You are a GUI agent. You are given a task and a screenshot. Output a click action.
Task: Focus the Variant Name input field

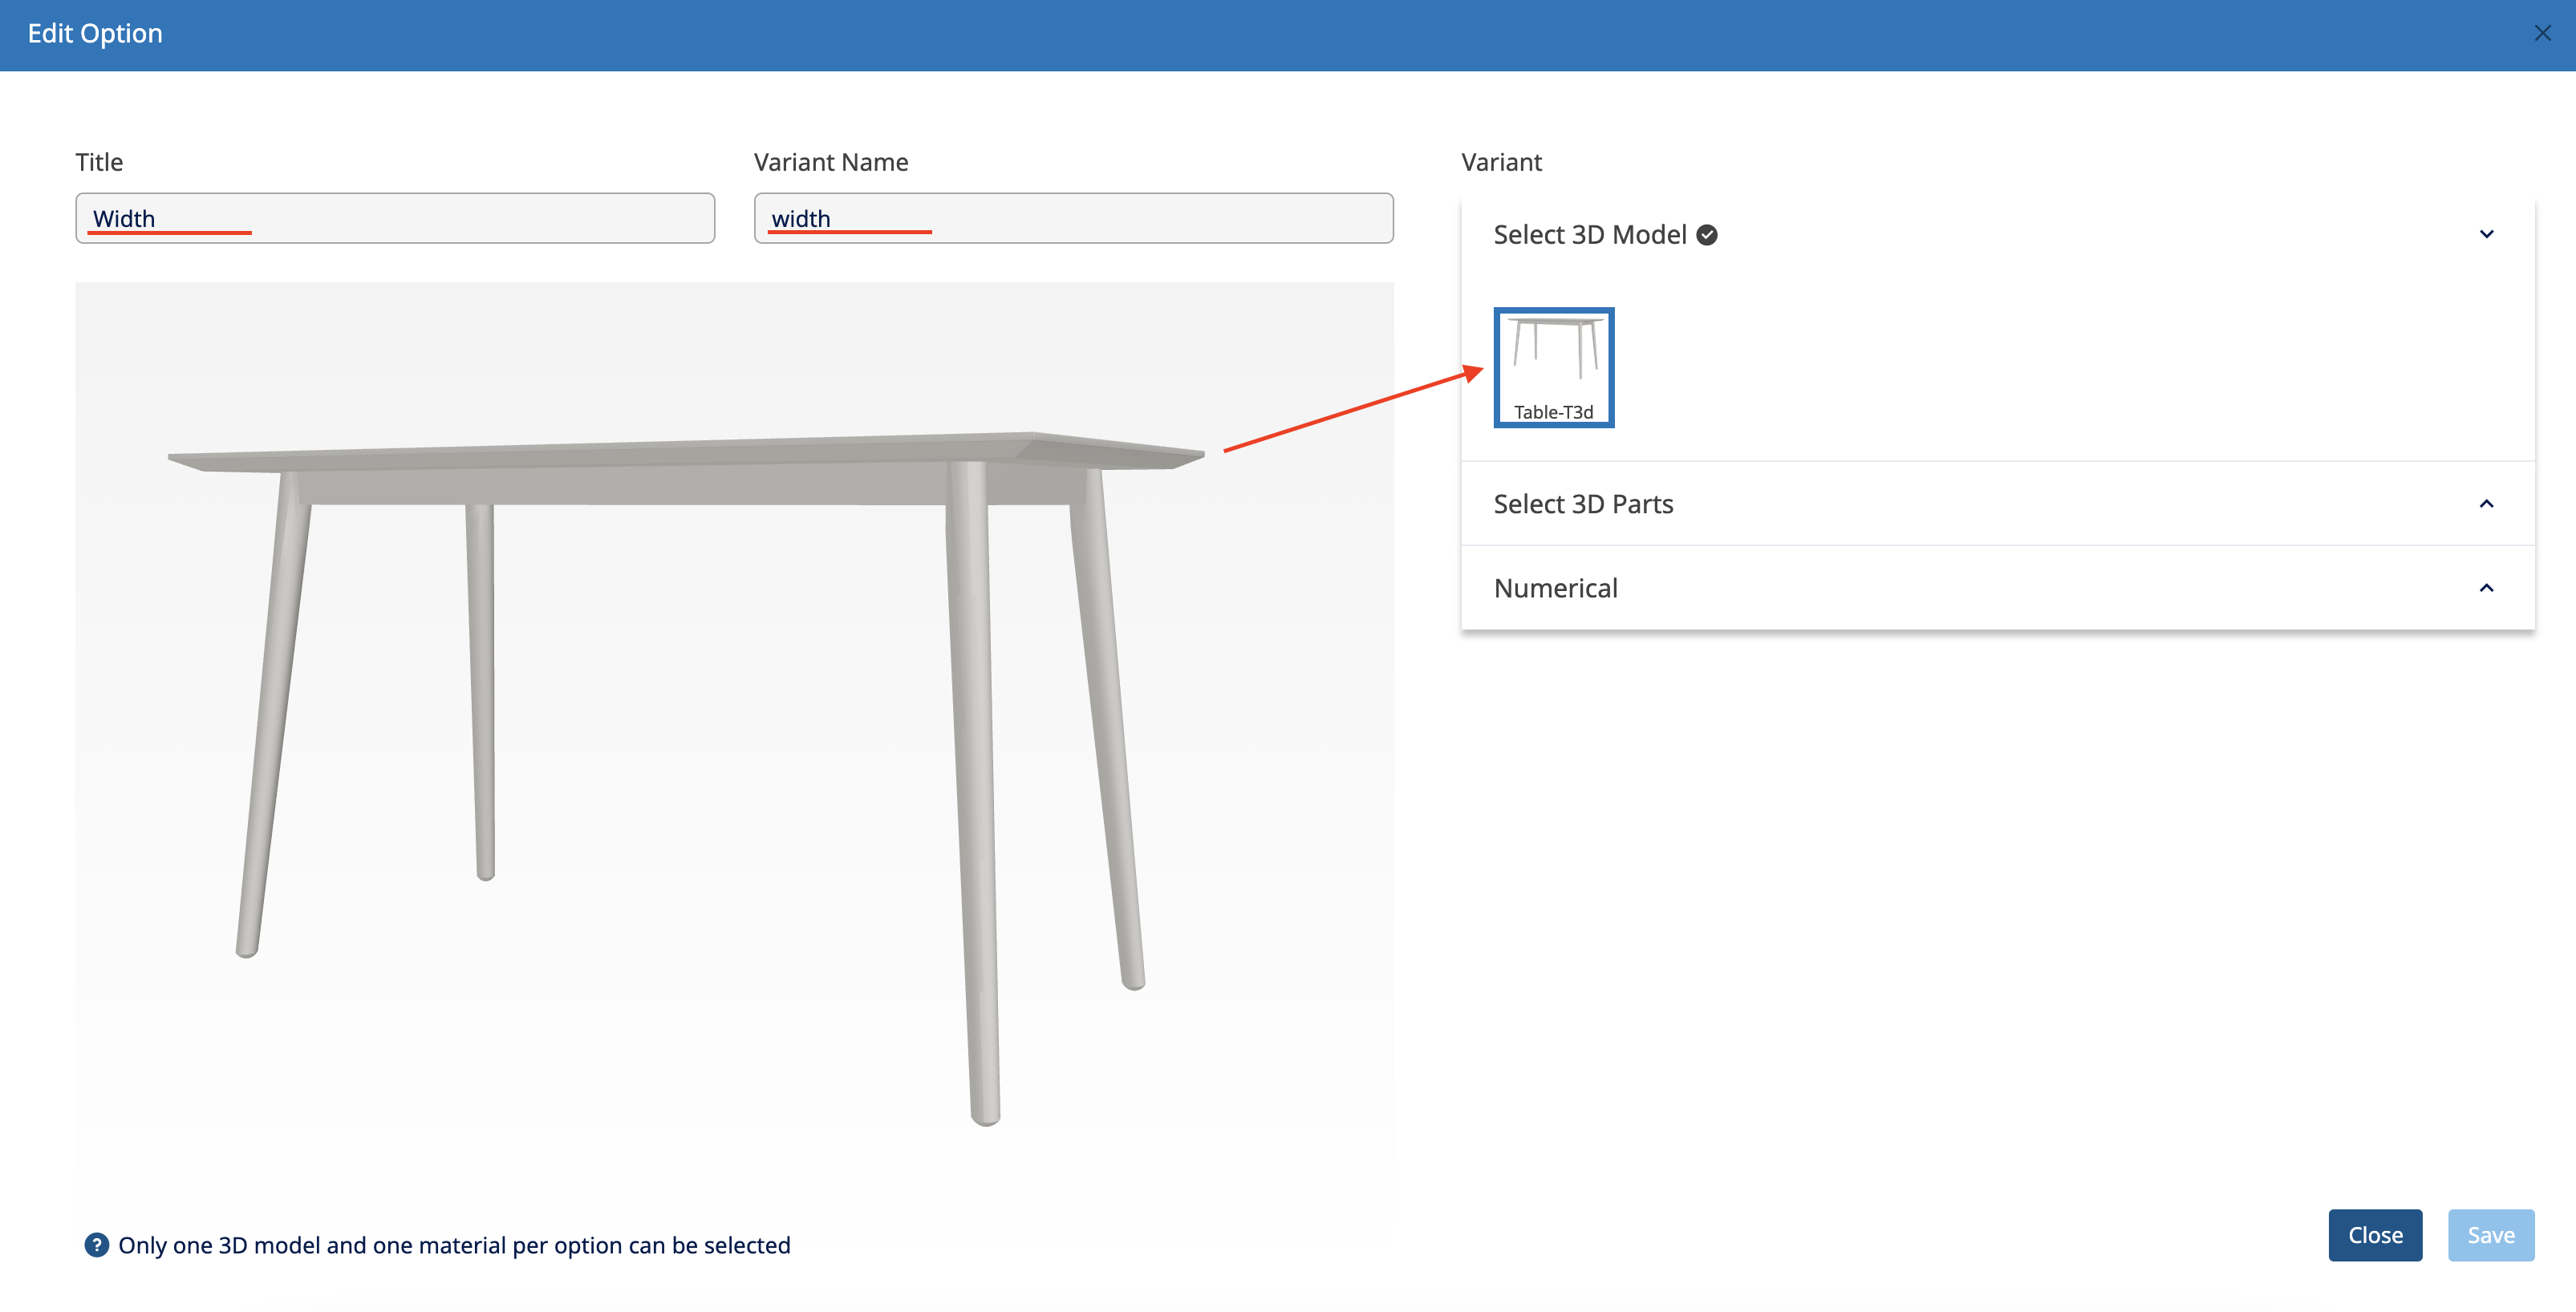coord(1073,219)
